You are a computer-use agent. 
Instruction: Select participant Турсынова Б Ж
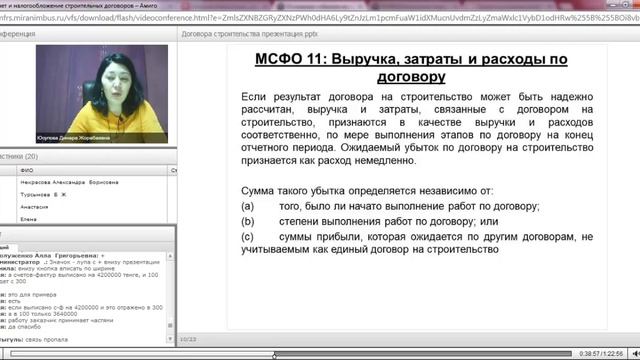point(43,195)
